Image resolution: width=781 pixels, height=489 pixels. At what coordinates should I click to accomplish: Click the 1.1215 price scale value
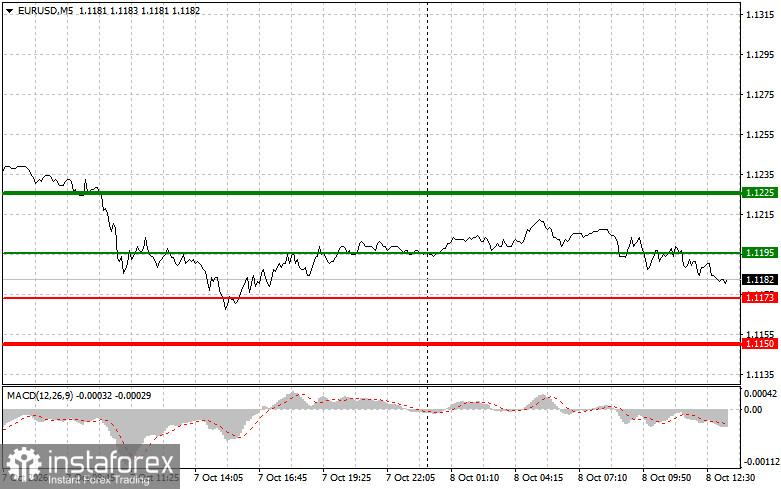click(x=760, y=215)
